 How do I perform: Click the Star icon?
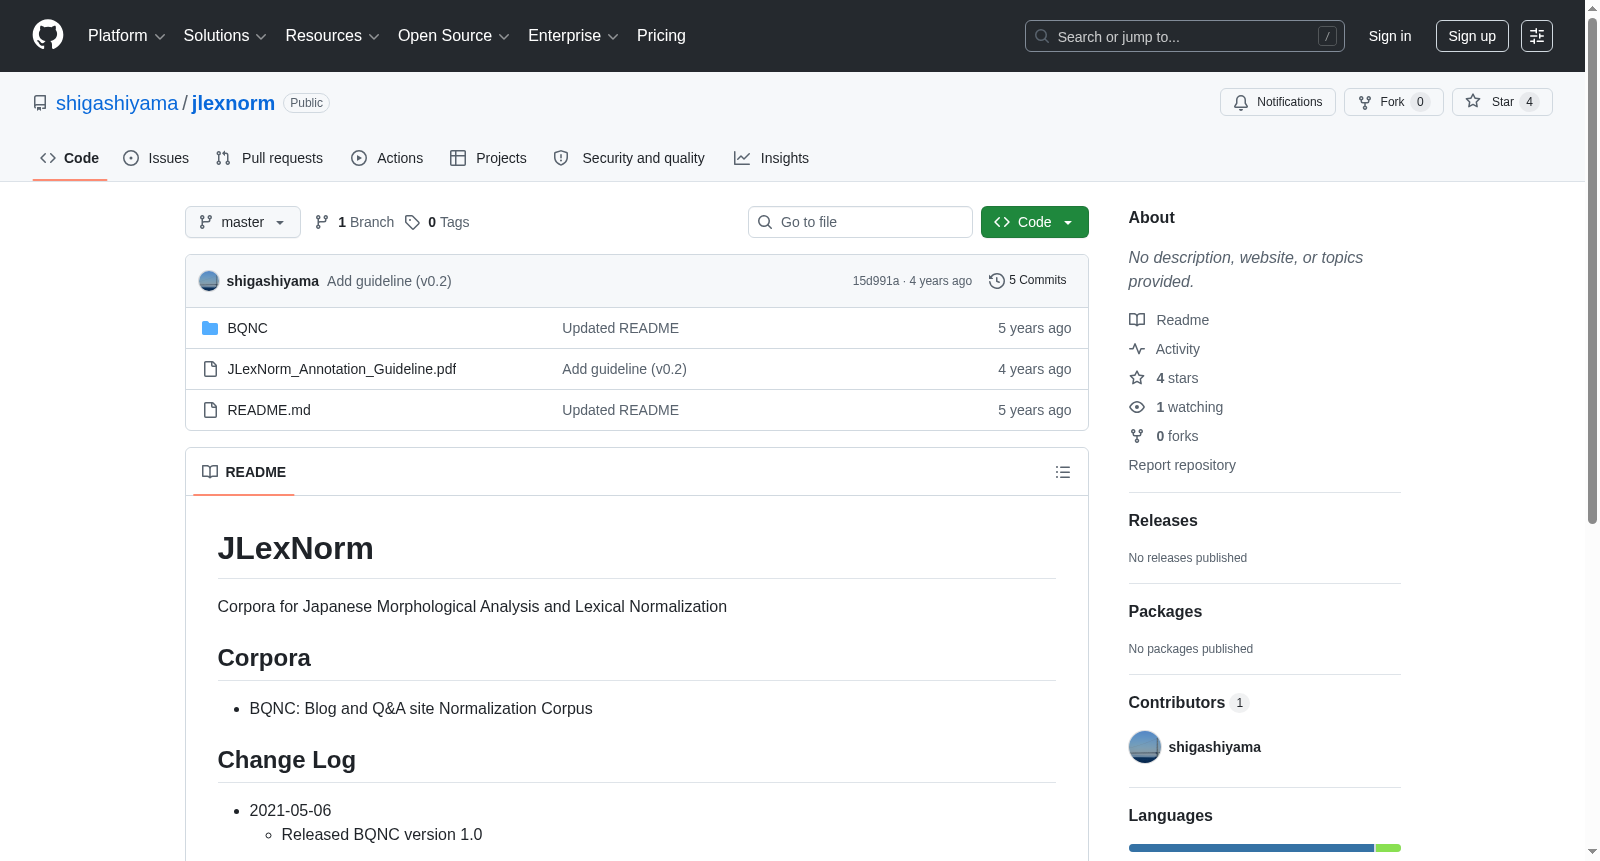coord(1473,101)
